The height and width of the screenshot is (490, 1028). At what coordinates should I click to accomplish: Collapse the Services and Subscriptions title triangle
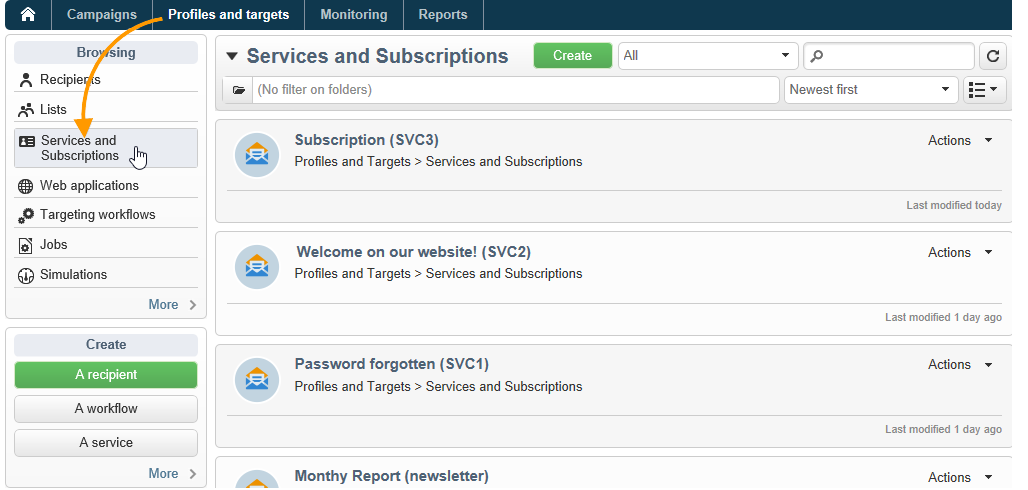point(231,56)
